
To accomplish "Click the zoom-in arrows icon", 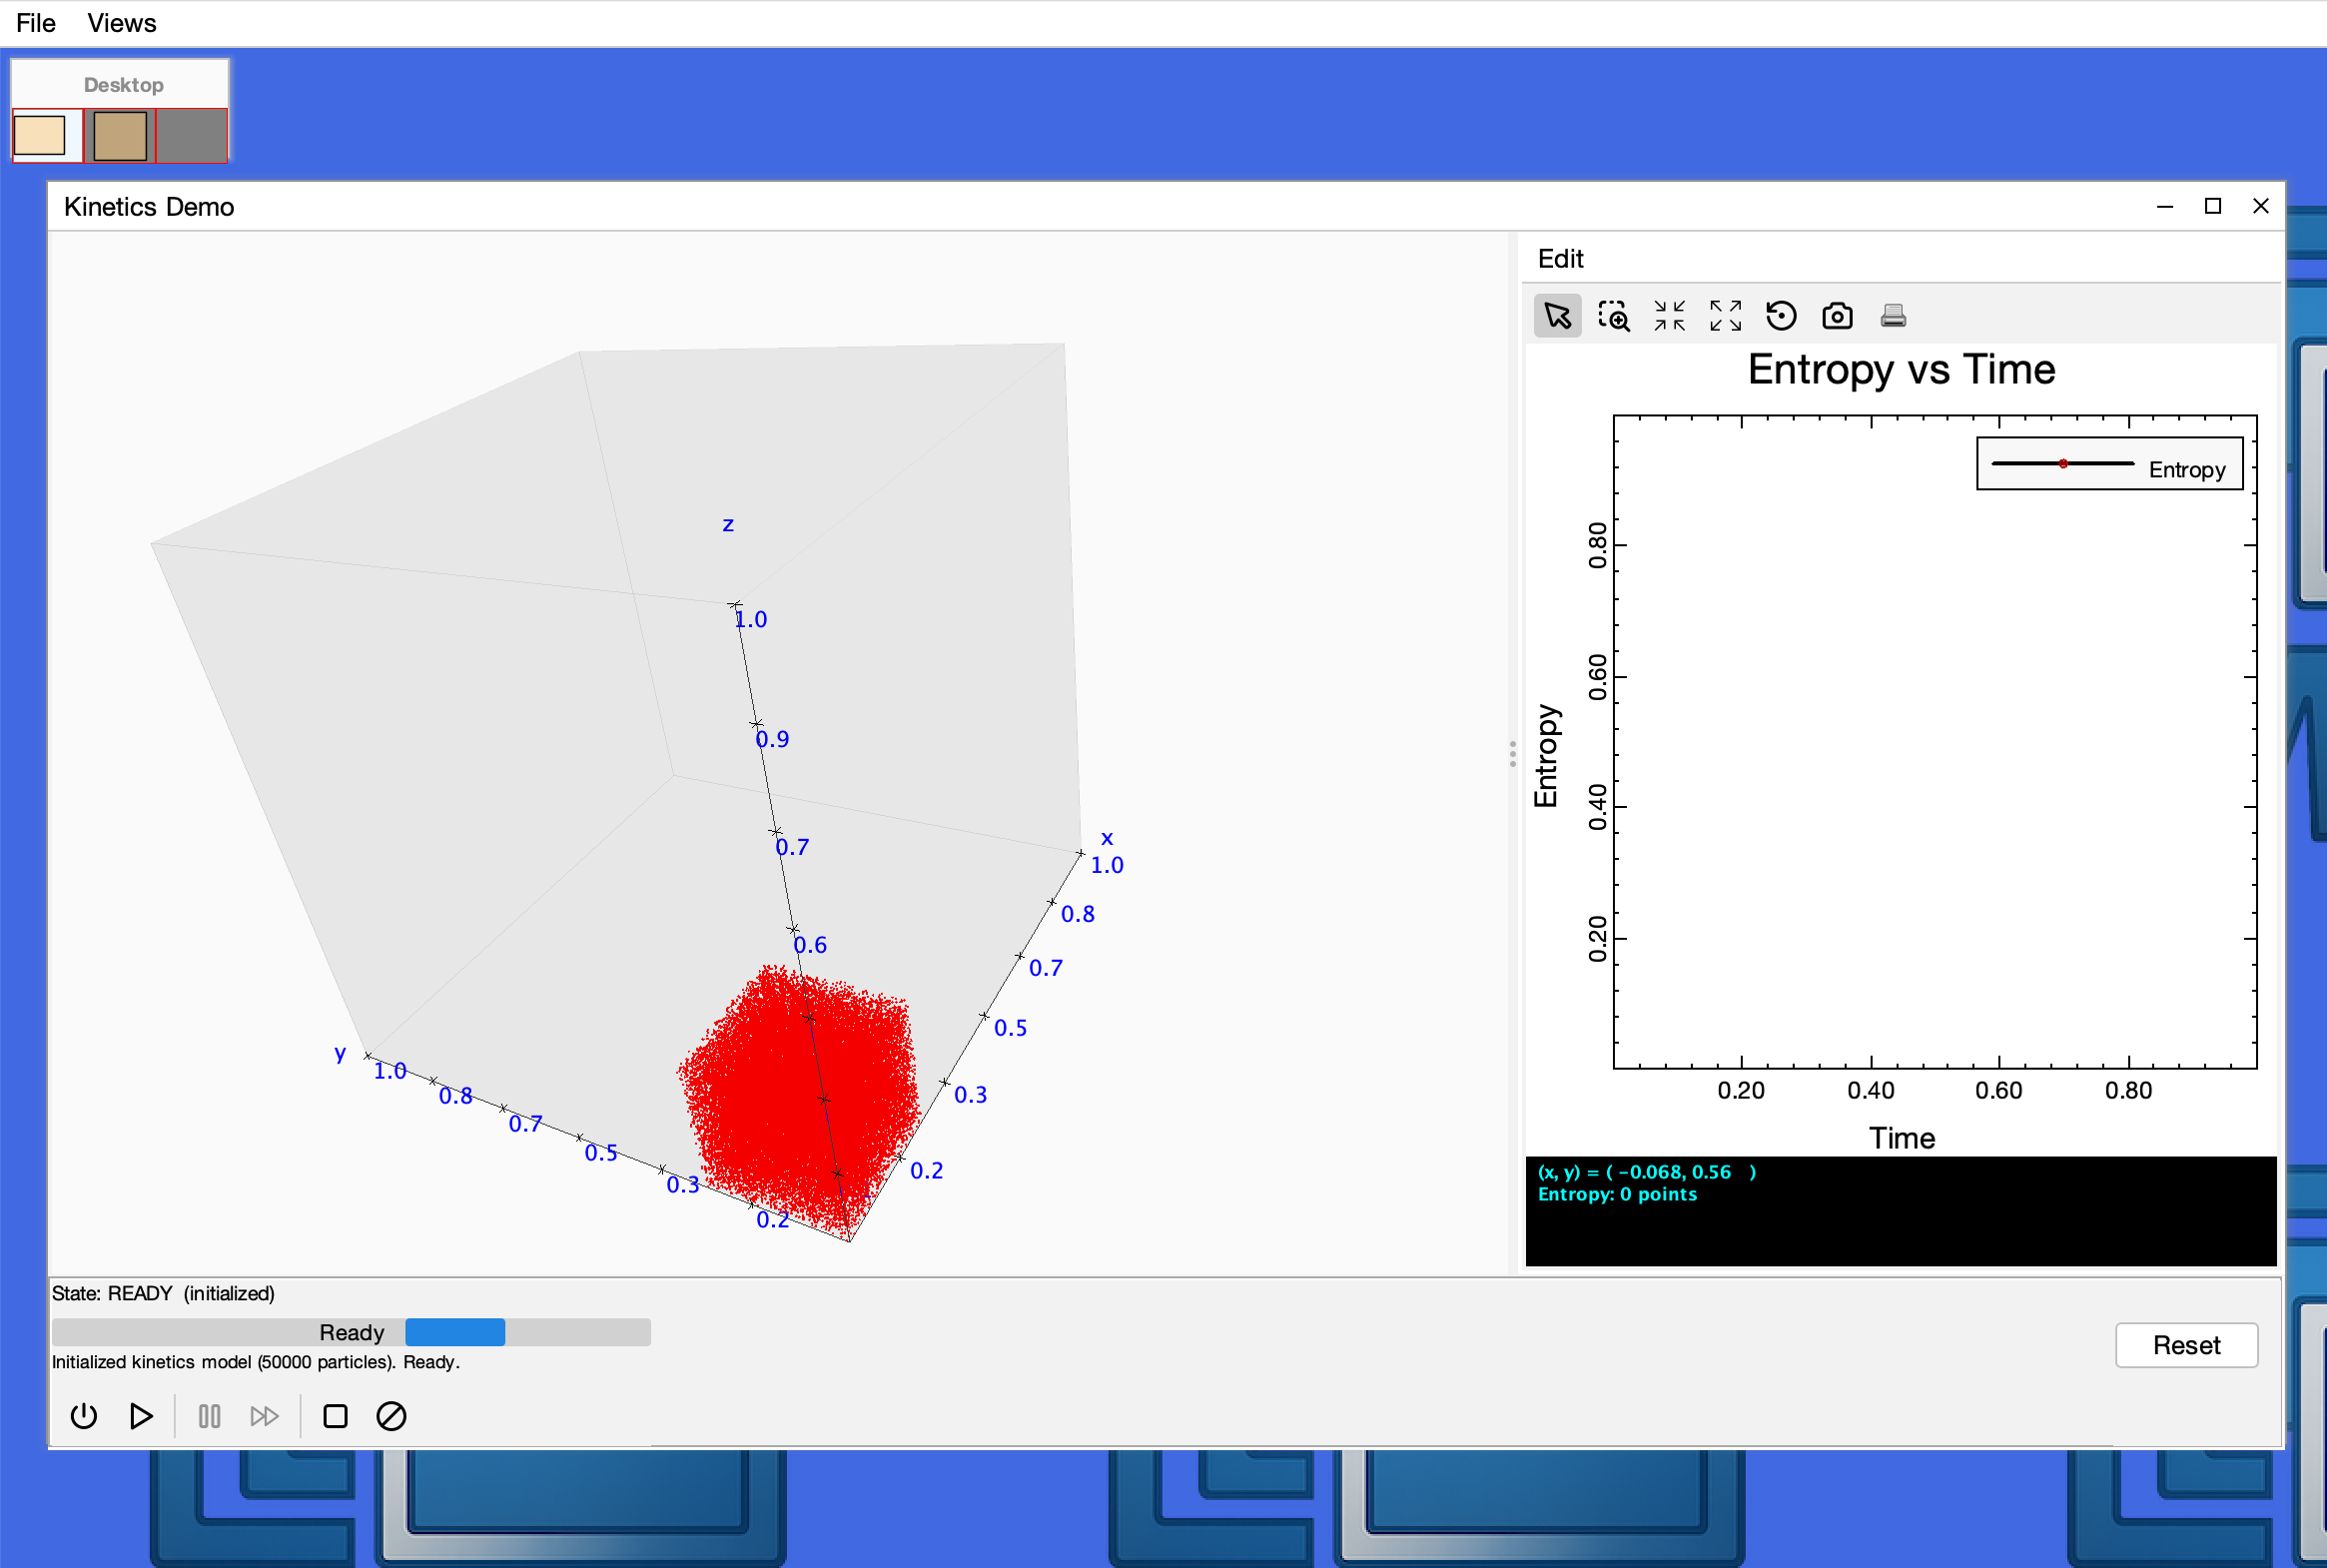I will tap(1669, 316).
